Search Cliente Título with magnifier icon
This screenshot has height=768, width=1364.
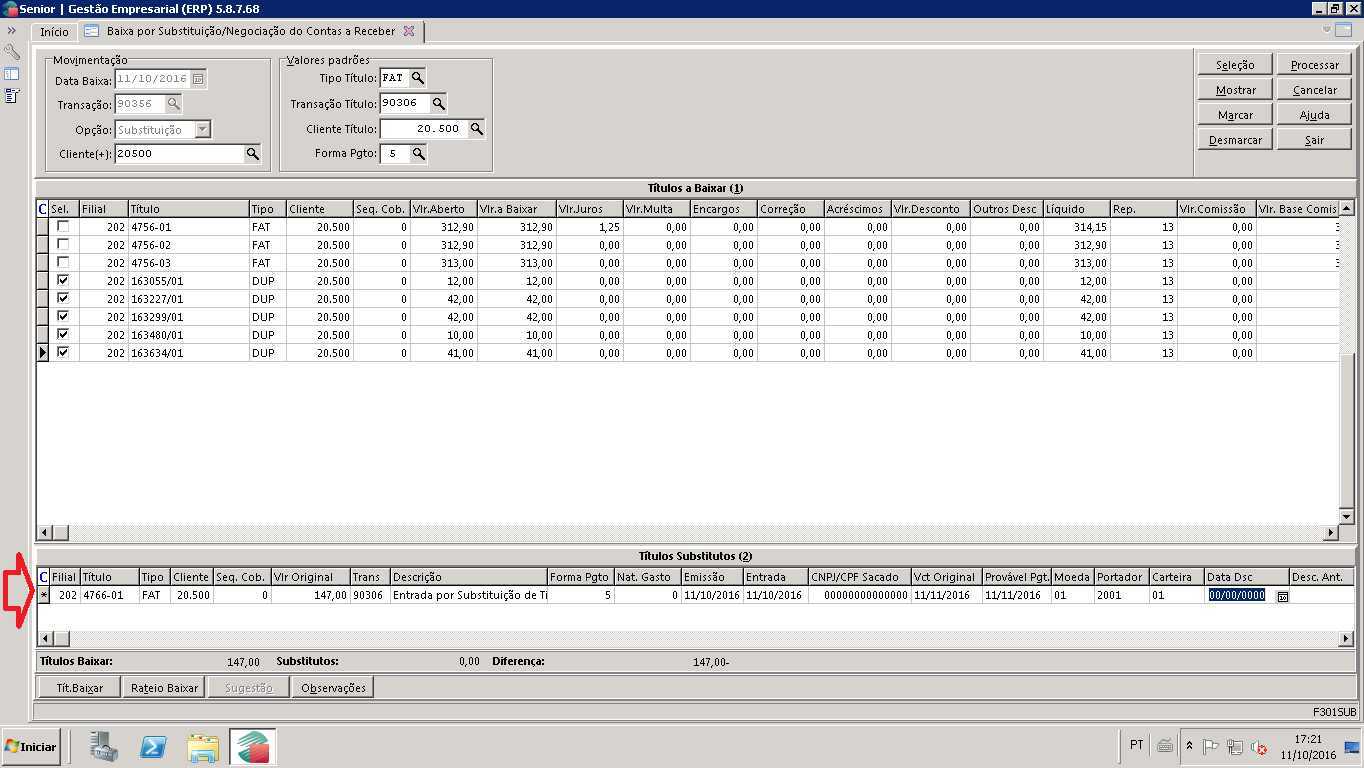[477, 129]
